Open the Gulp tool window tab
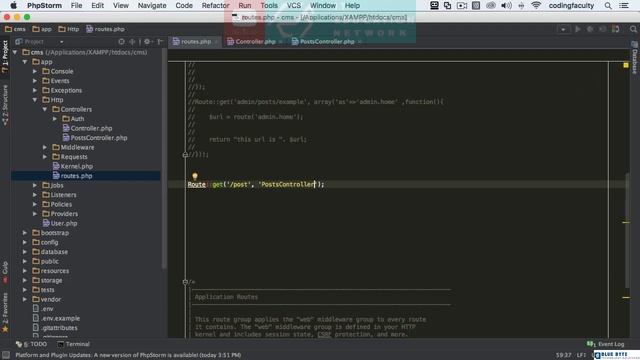640x360 pixels. click(x=5, y=272)
